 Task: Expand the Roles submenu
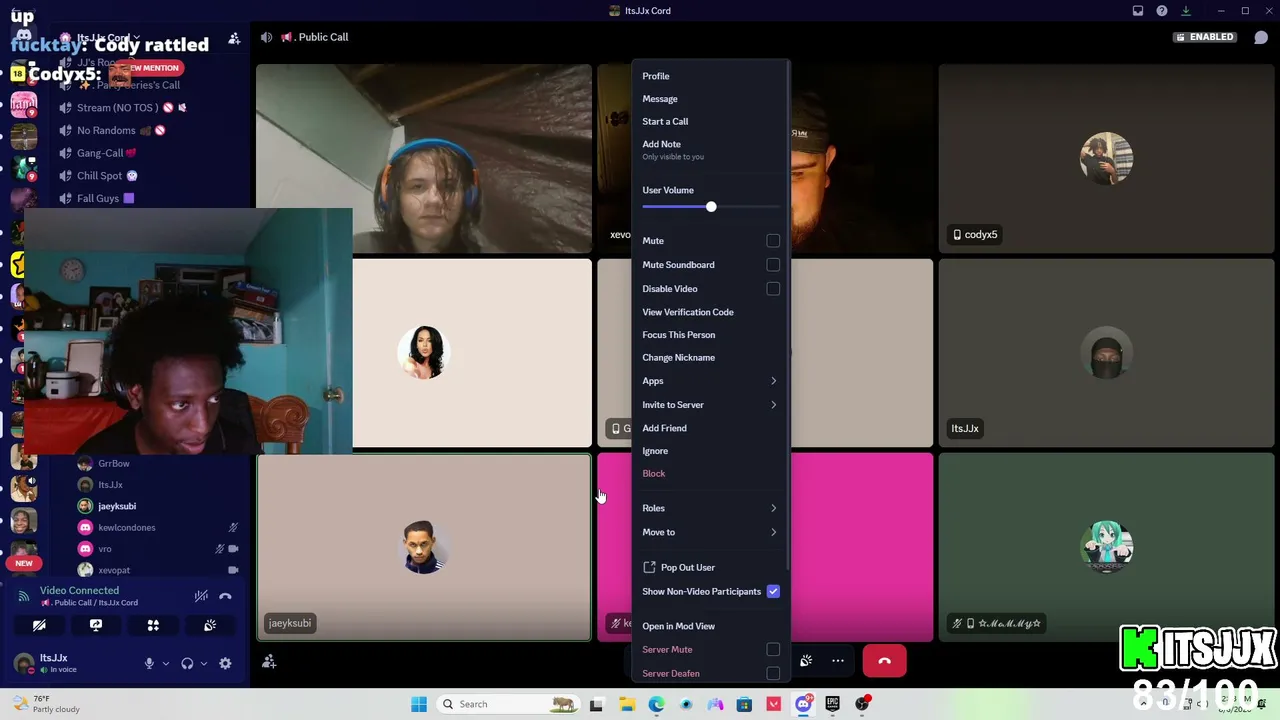coord(710,508)
